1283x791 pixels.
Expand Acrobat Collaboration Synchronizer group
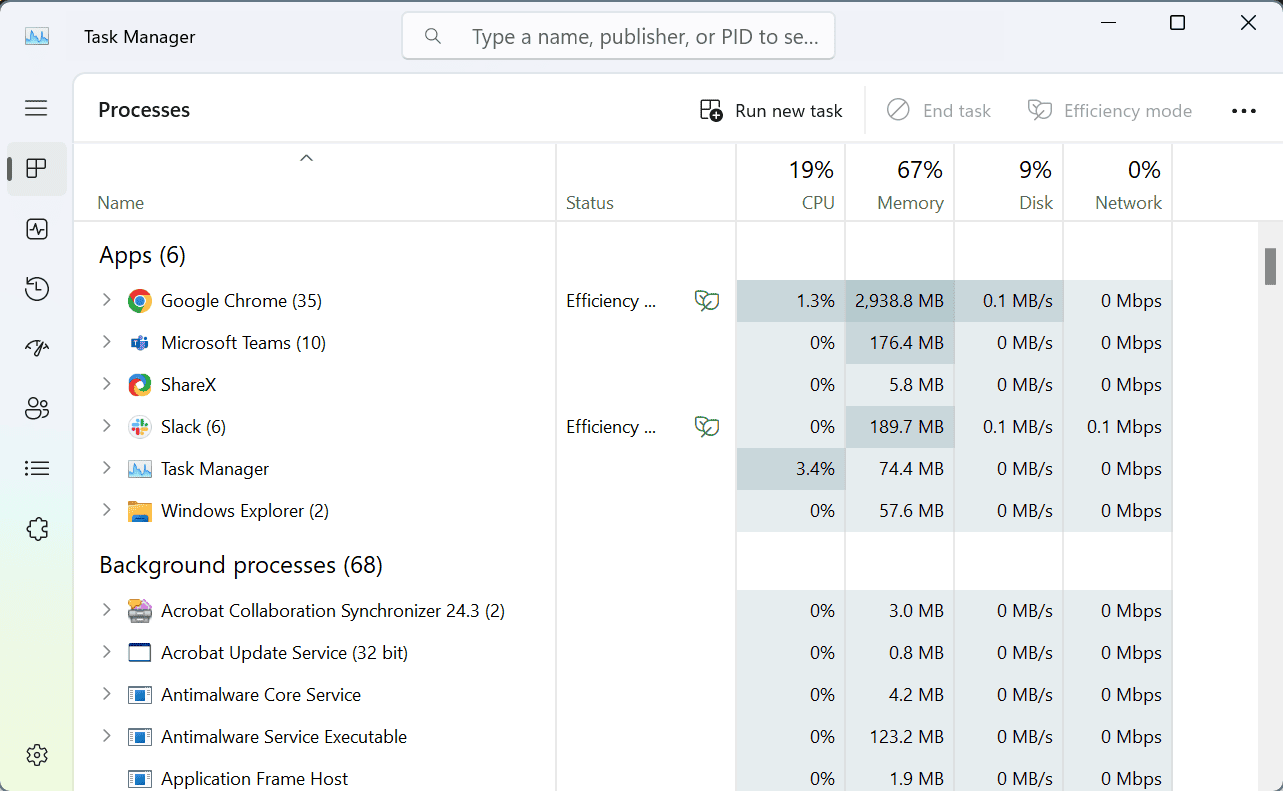pyautogui.click(x=107, y=610)
